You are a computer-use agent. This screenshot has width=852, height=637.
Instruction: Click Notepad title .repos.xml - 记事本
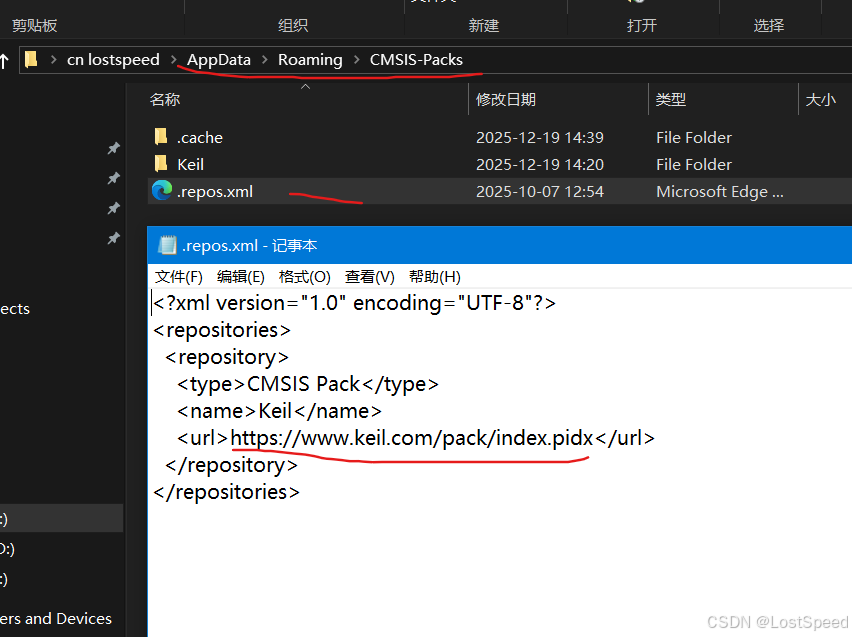pyautogui.click(x=249, y=246)
